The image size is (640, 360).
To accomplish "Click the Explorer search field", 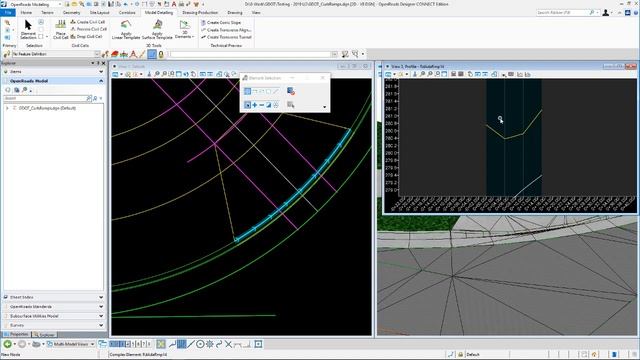I will [45, 98].
